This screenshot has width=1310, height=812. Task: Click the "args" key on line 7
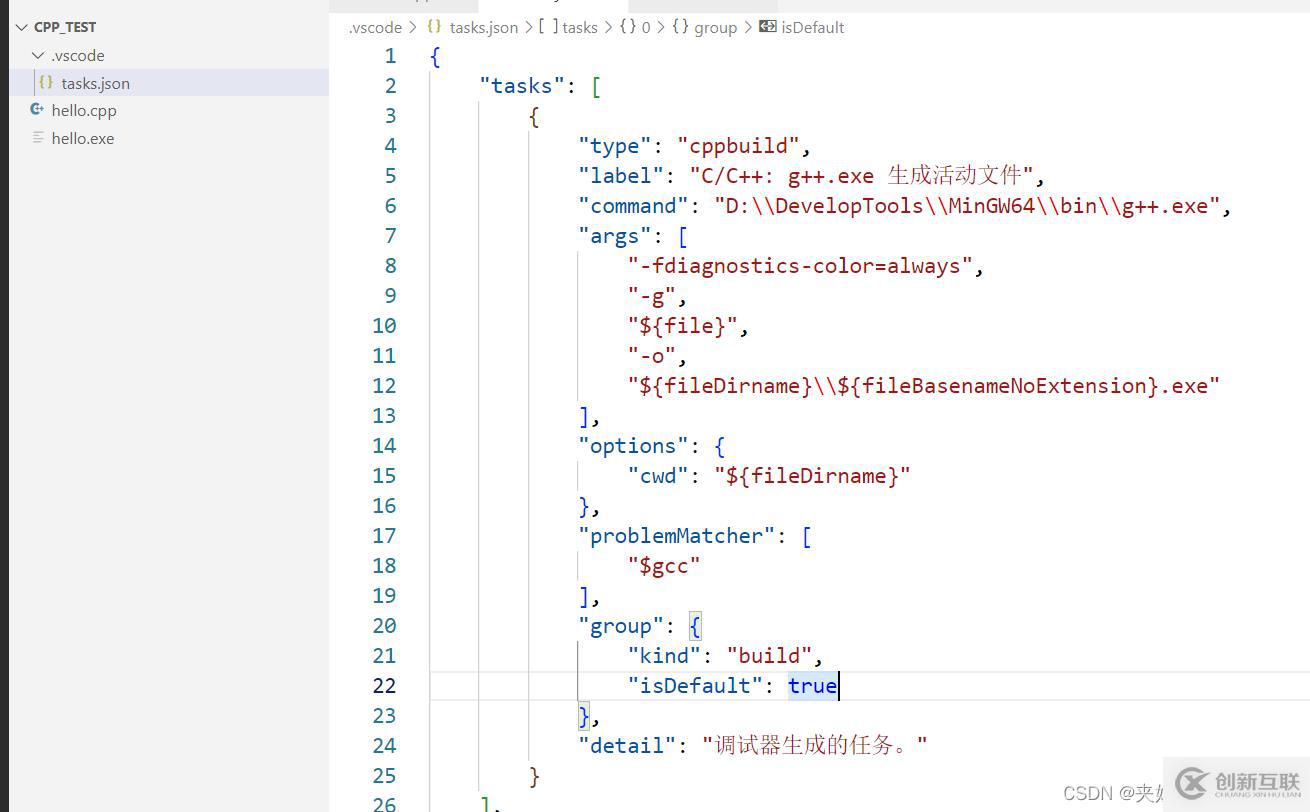point(615,236)
